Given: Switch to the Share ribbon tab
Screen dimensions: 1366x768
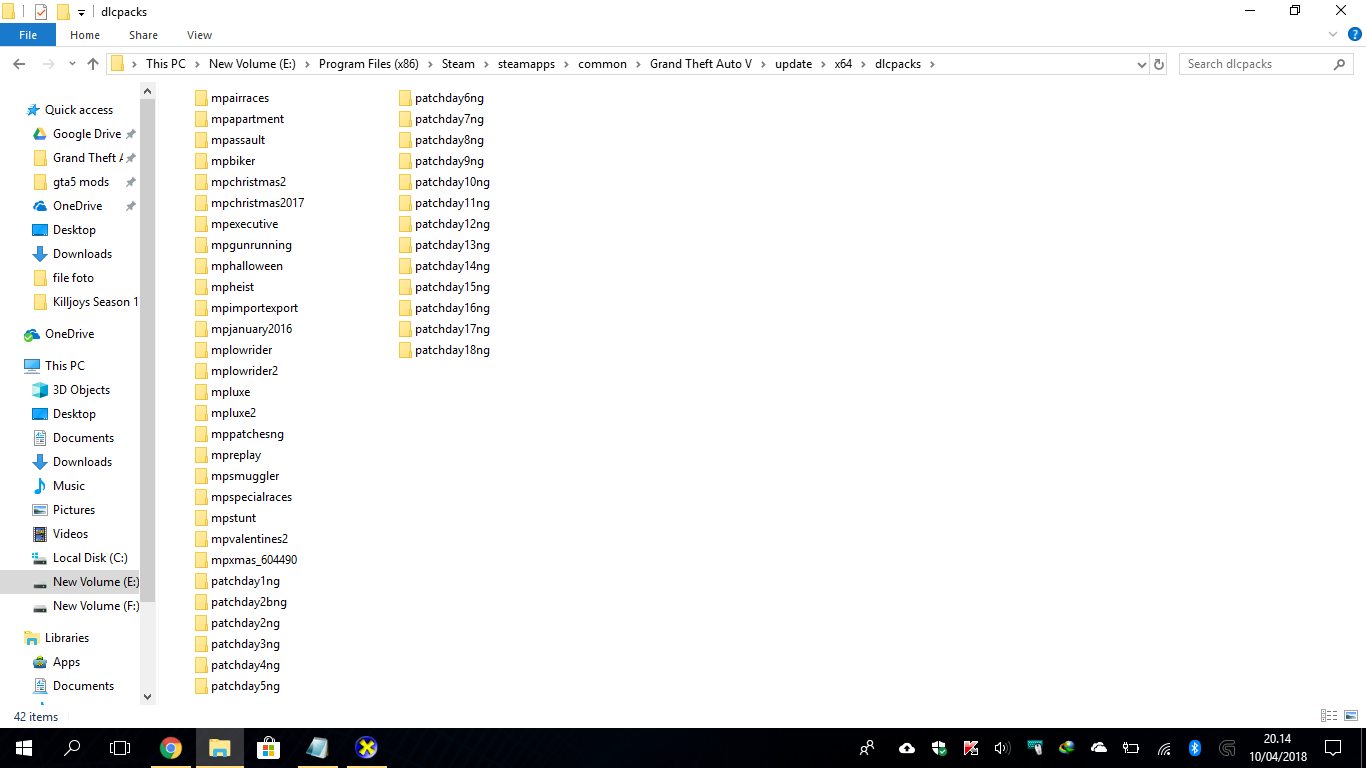Looking at the screenshot, I should pyautogui.click(x=143, y=35).
